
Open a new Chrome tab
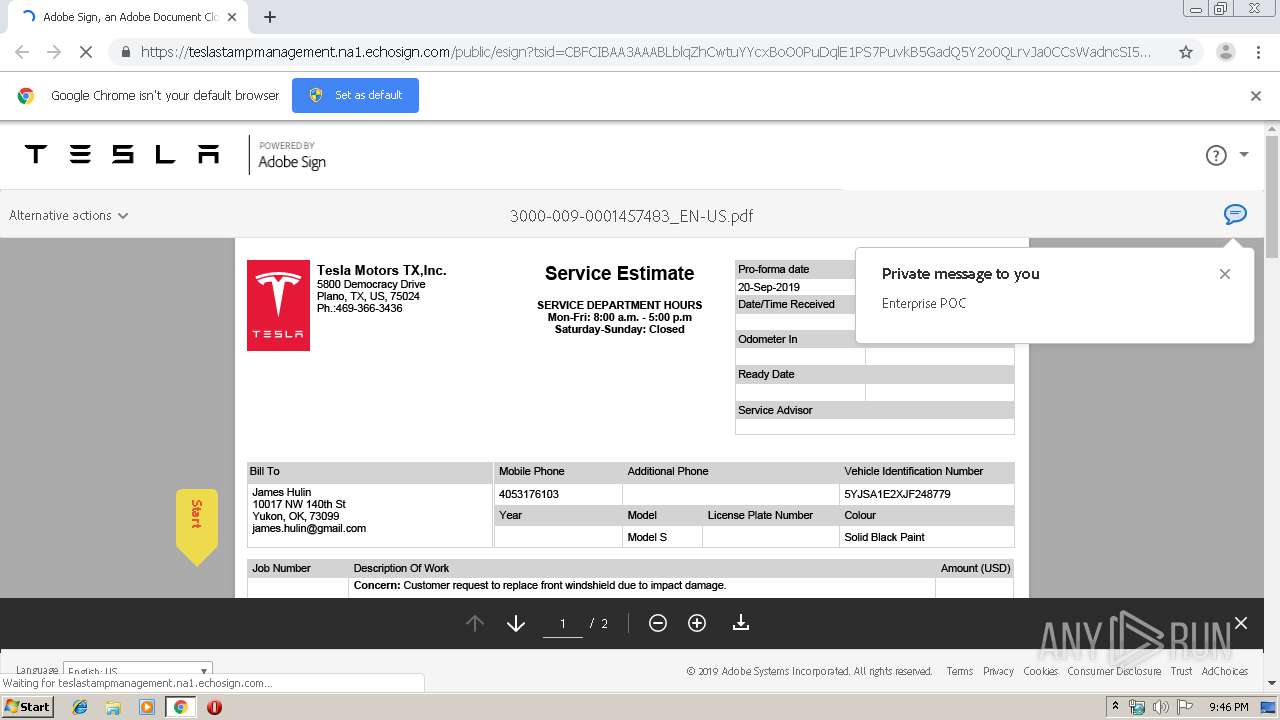[x=270, y=17]
